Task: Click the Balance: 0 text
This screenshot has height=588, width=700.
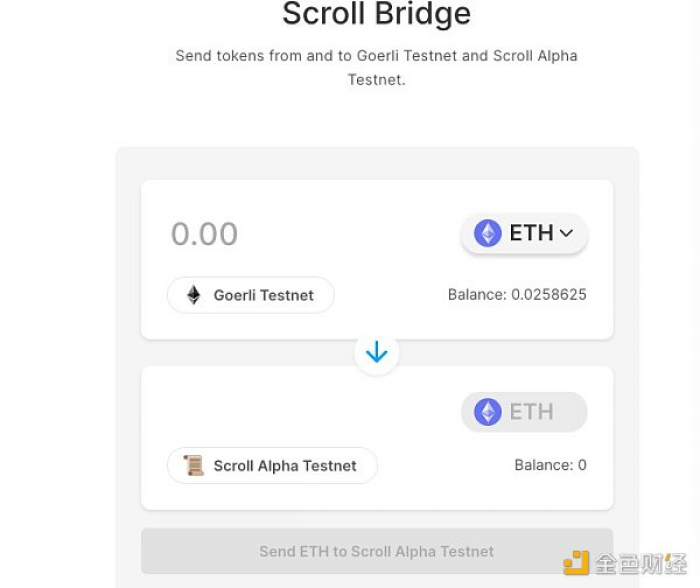Action: [x=550, y=465]
